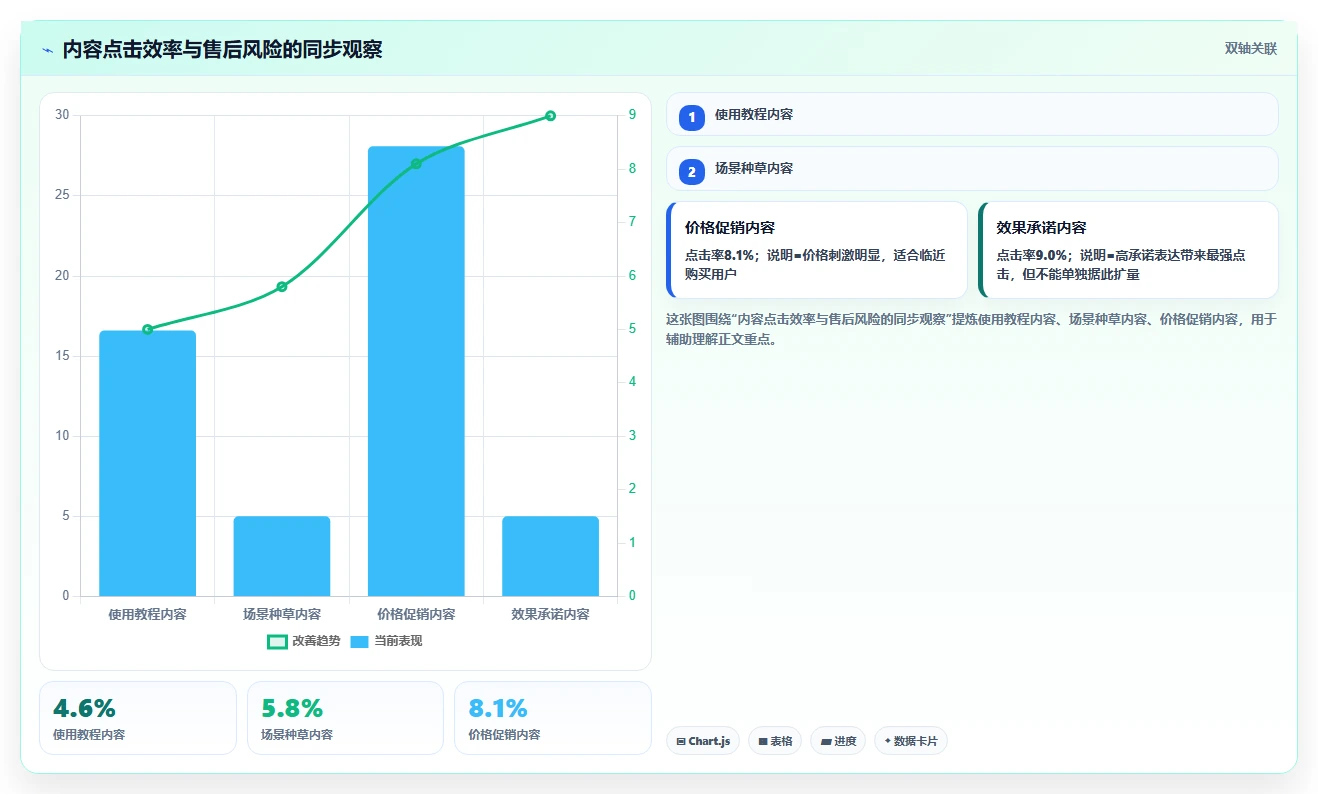The width and height of the screenshot is (1318, 794).
Task: Click the number 2 badge icon
Action: coord(692,172)
